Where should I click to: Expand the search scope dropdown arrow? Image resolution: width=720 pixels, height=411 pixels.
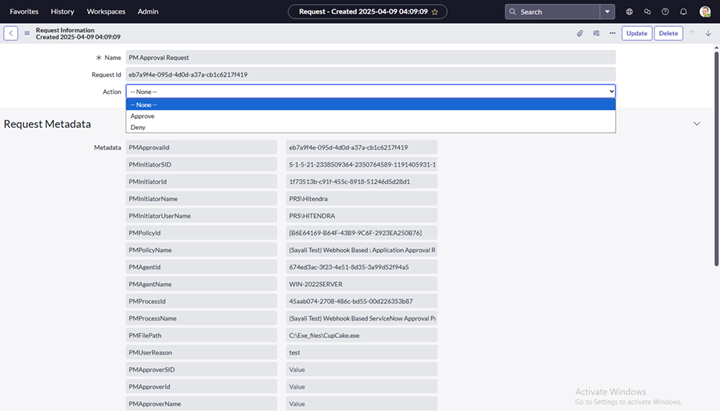tap(608, 11)
